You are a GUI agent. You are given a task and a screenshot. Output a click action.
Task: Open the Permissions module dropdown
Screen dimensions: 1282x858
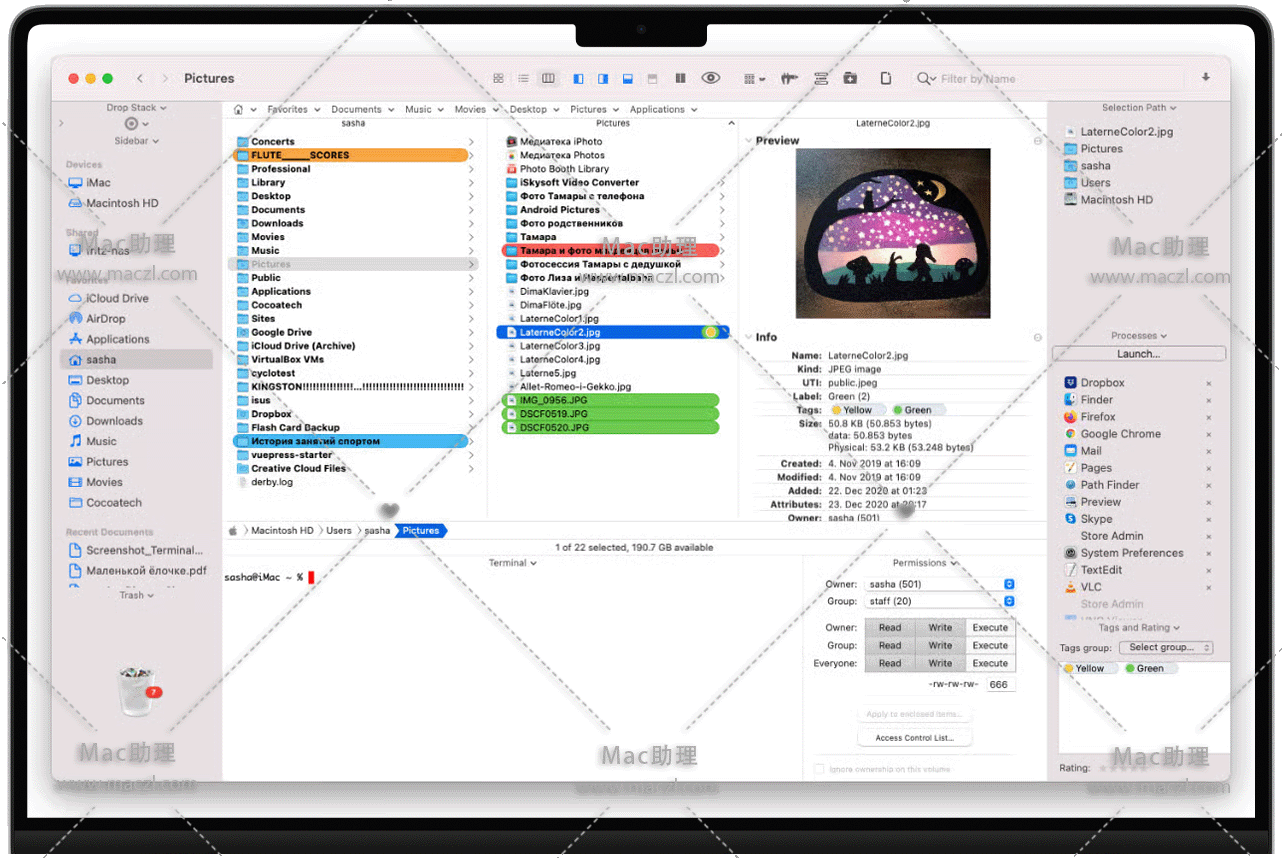[x=925, y=563]
